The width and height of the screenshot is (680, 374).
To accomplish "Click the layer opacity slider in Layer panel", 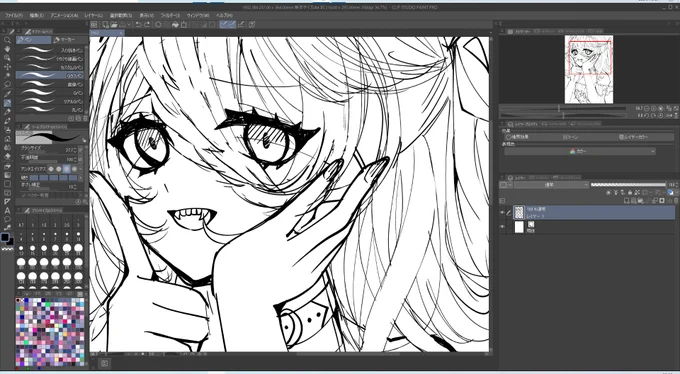I will [x=628, y=185].
